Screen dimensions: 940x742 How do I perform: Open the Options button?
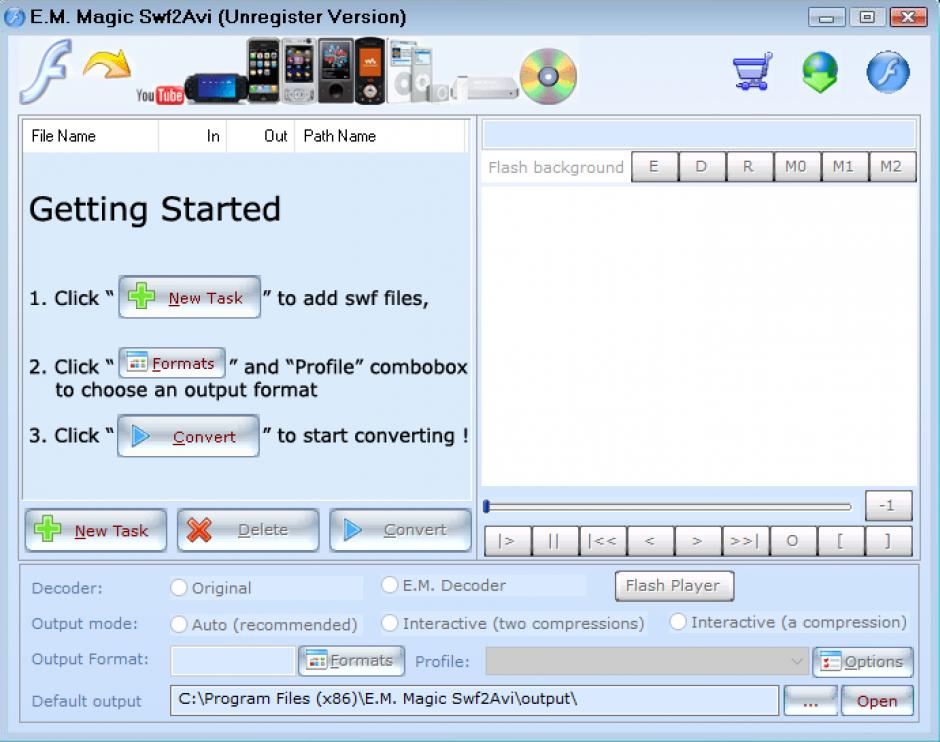(x=863, y=662)
